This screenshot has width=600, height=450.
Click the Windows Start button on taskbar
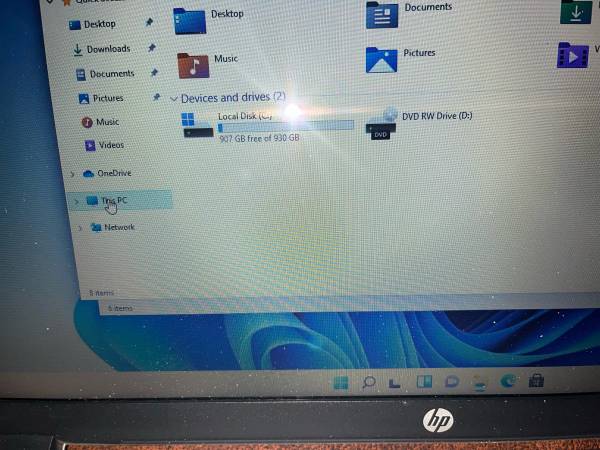(341, 382)
